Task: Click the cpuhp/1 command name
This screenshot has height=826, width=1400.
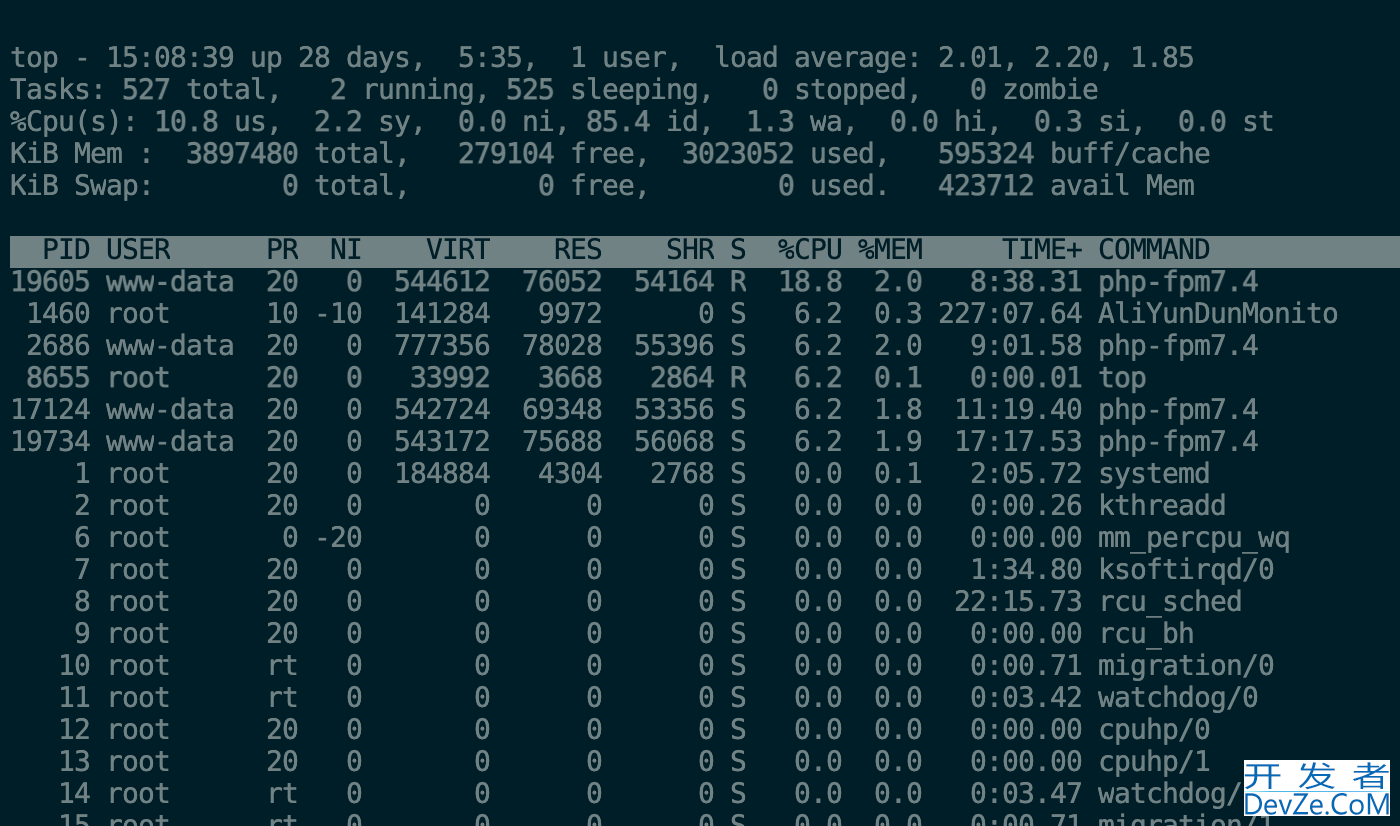Action: [1154, 762]
